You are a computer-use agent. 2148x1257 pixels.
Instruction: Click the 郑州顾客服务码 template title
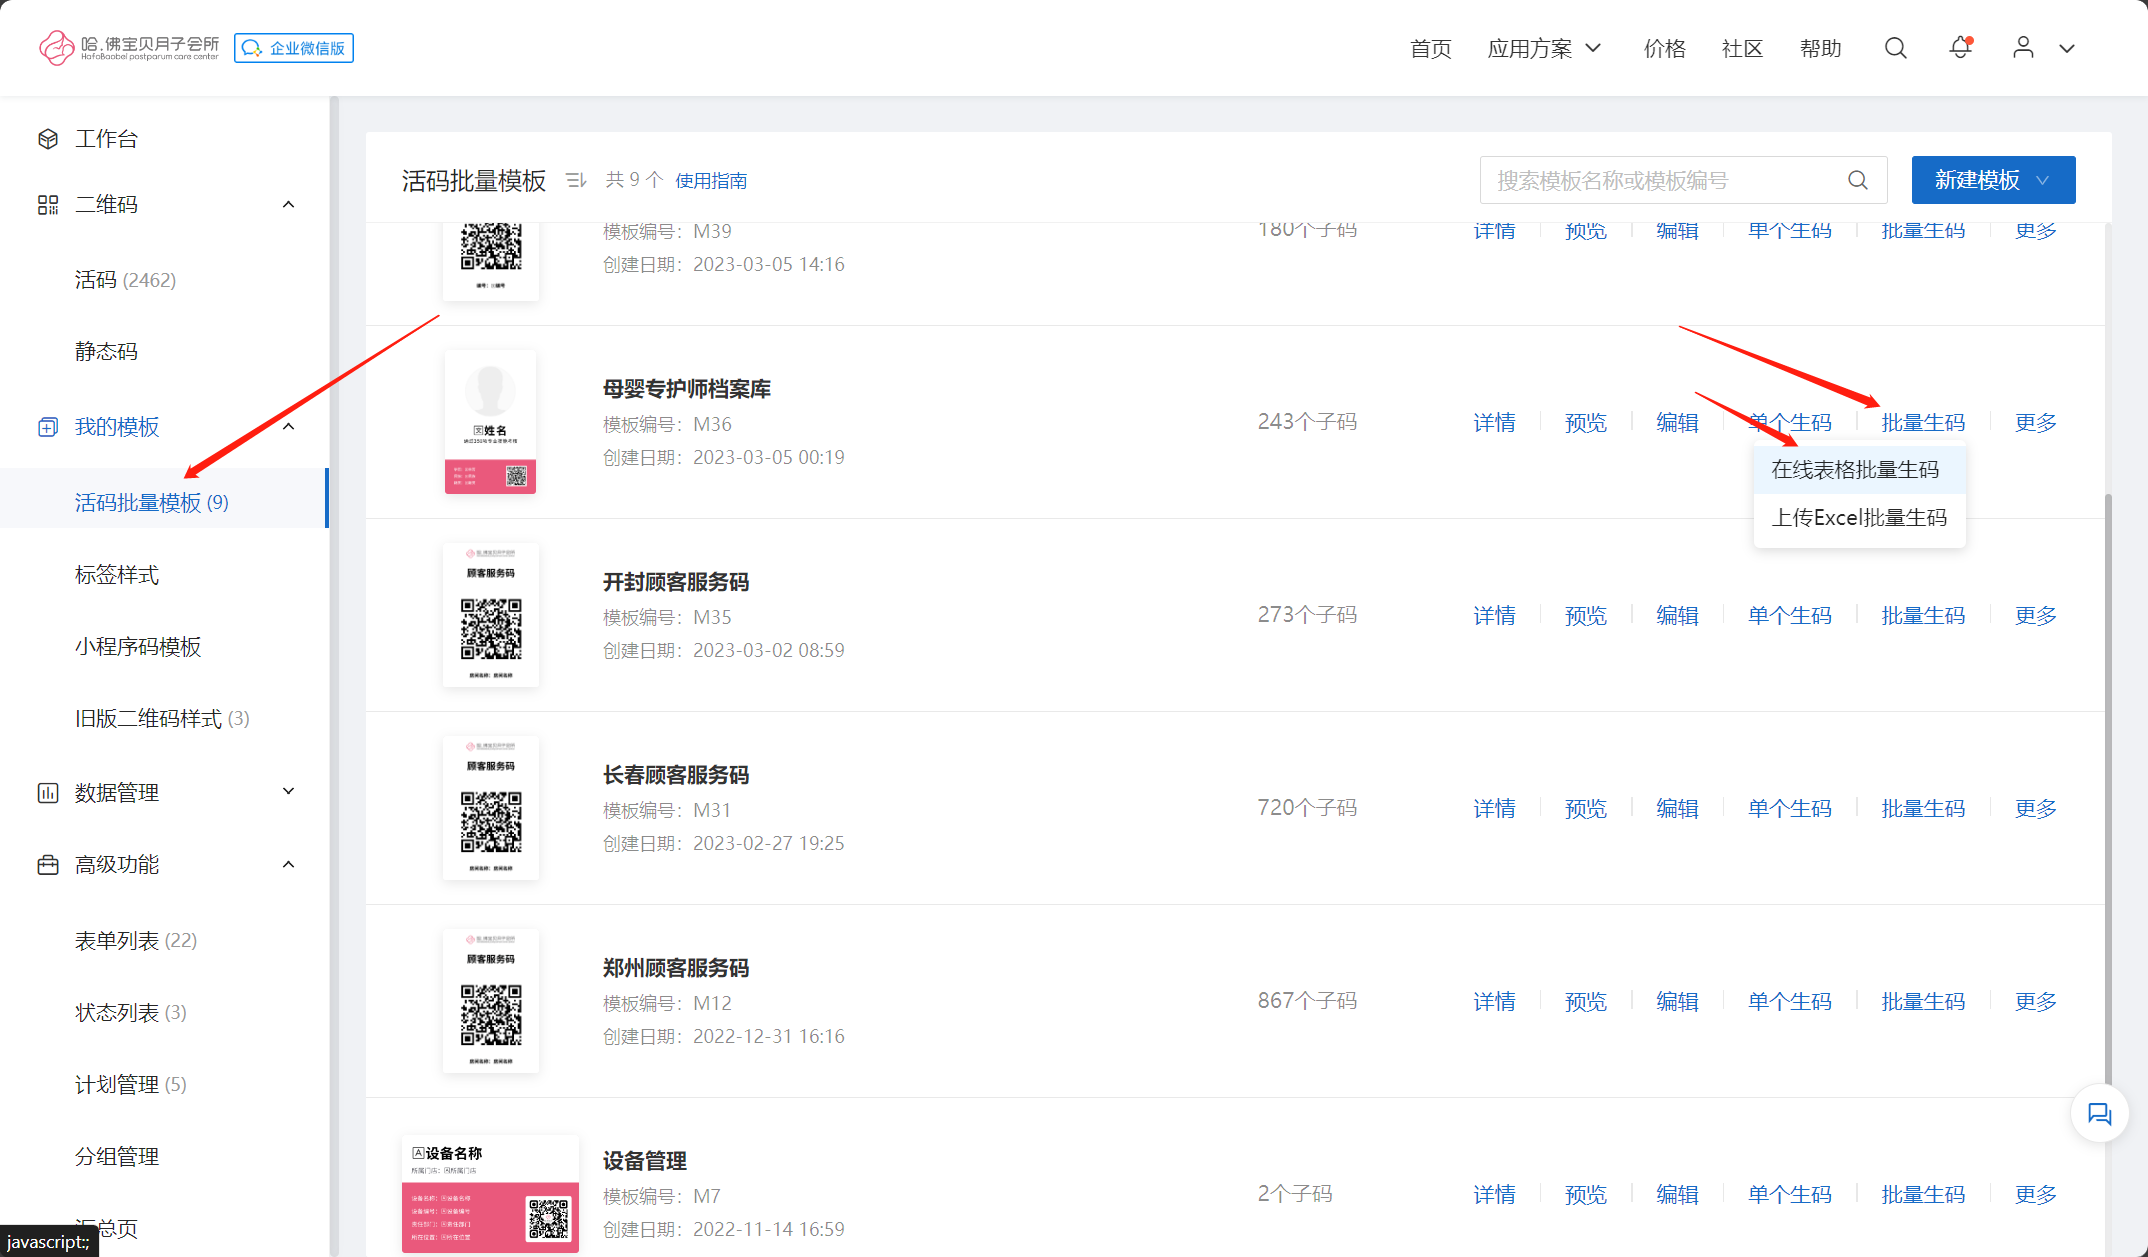(675, 968)
